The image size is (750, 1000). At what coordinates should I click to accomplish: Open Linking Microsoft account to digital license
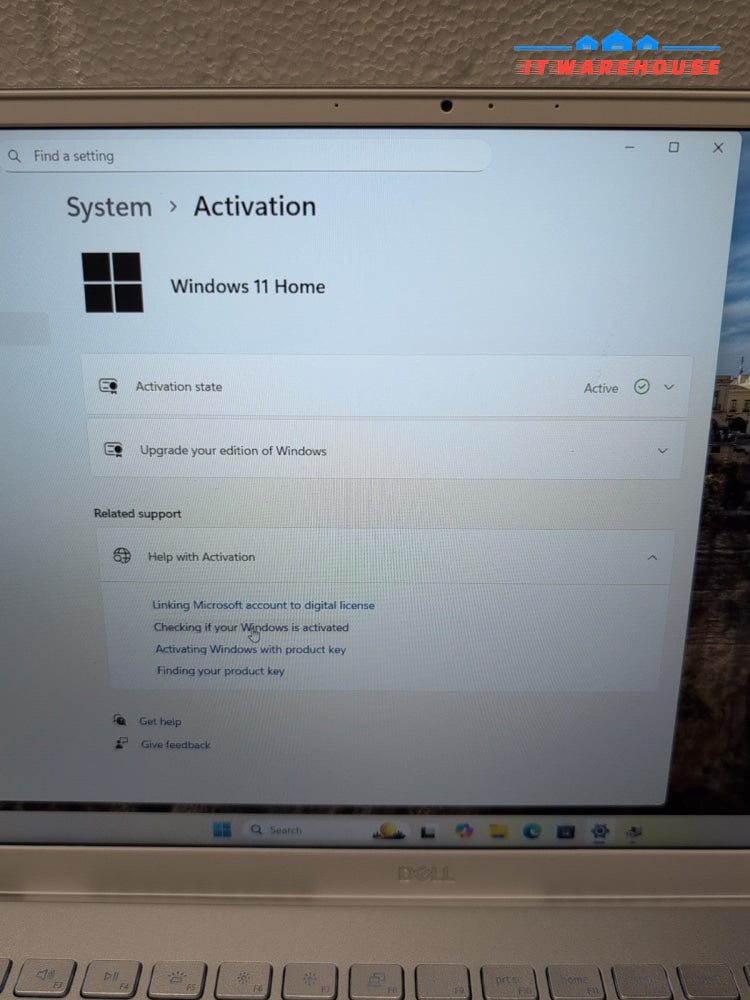(x=263, y=605)
